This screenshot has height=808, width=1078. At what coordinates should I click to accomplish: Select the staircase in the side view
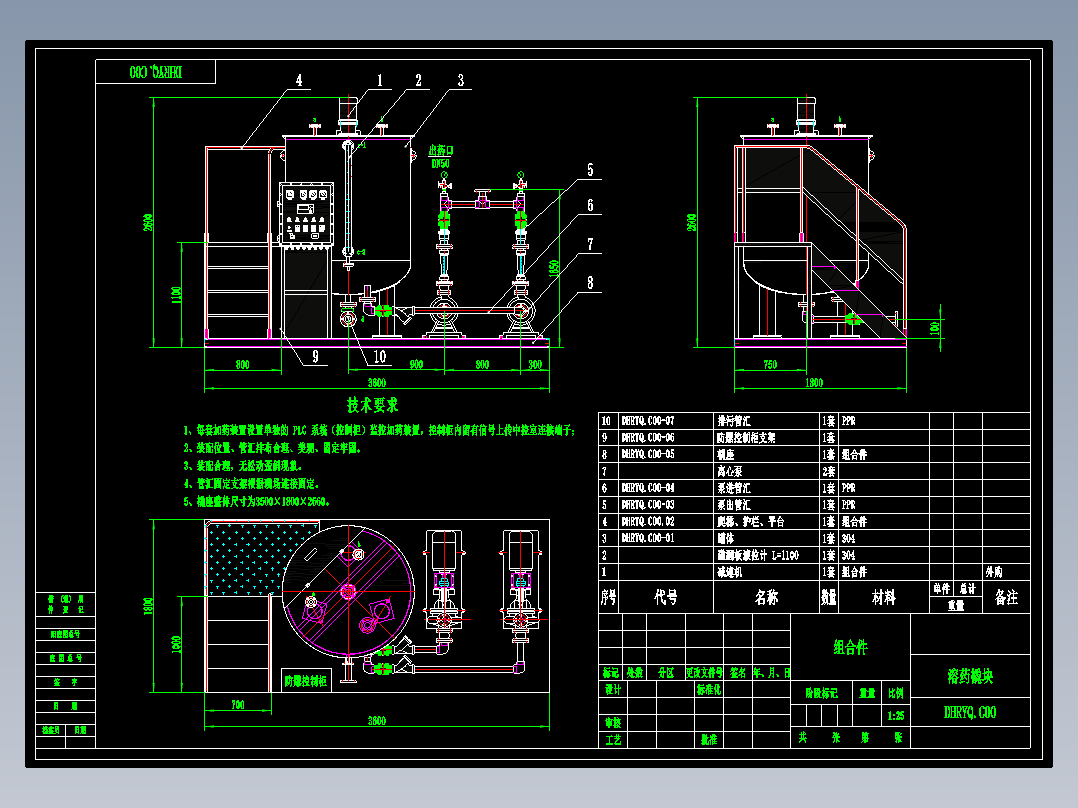(x=857, y=241)
